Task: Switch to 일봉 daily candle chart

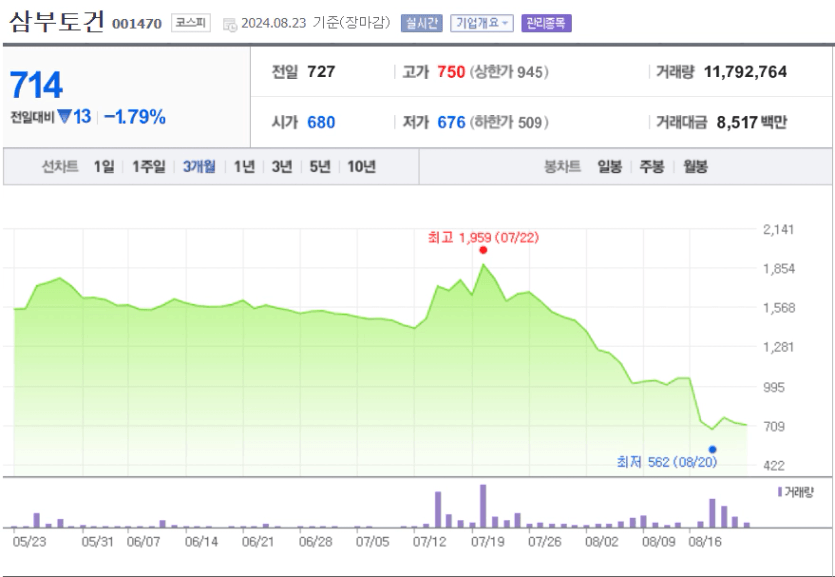Action: pos(609,167)
